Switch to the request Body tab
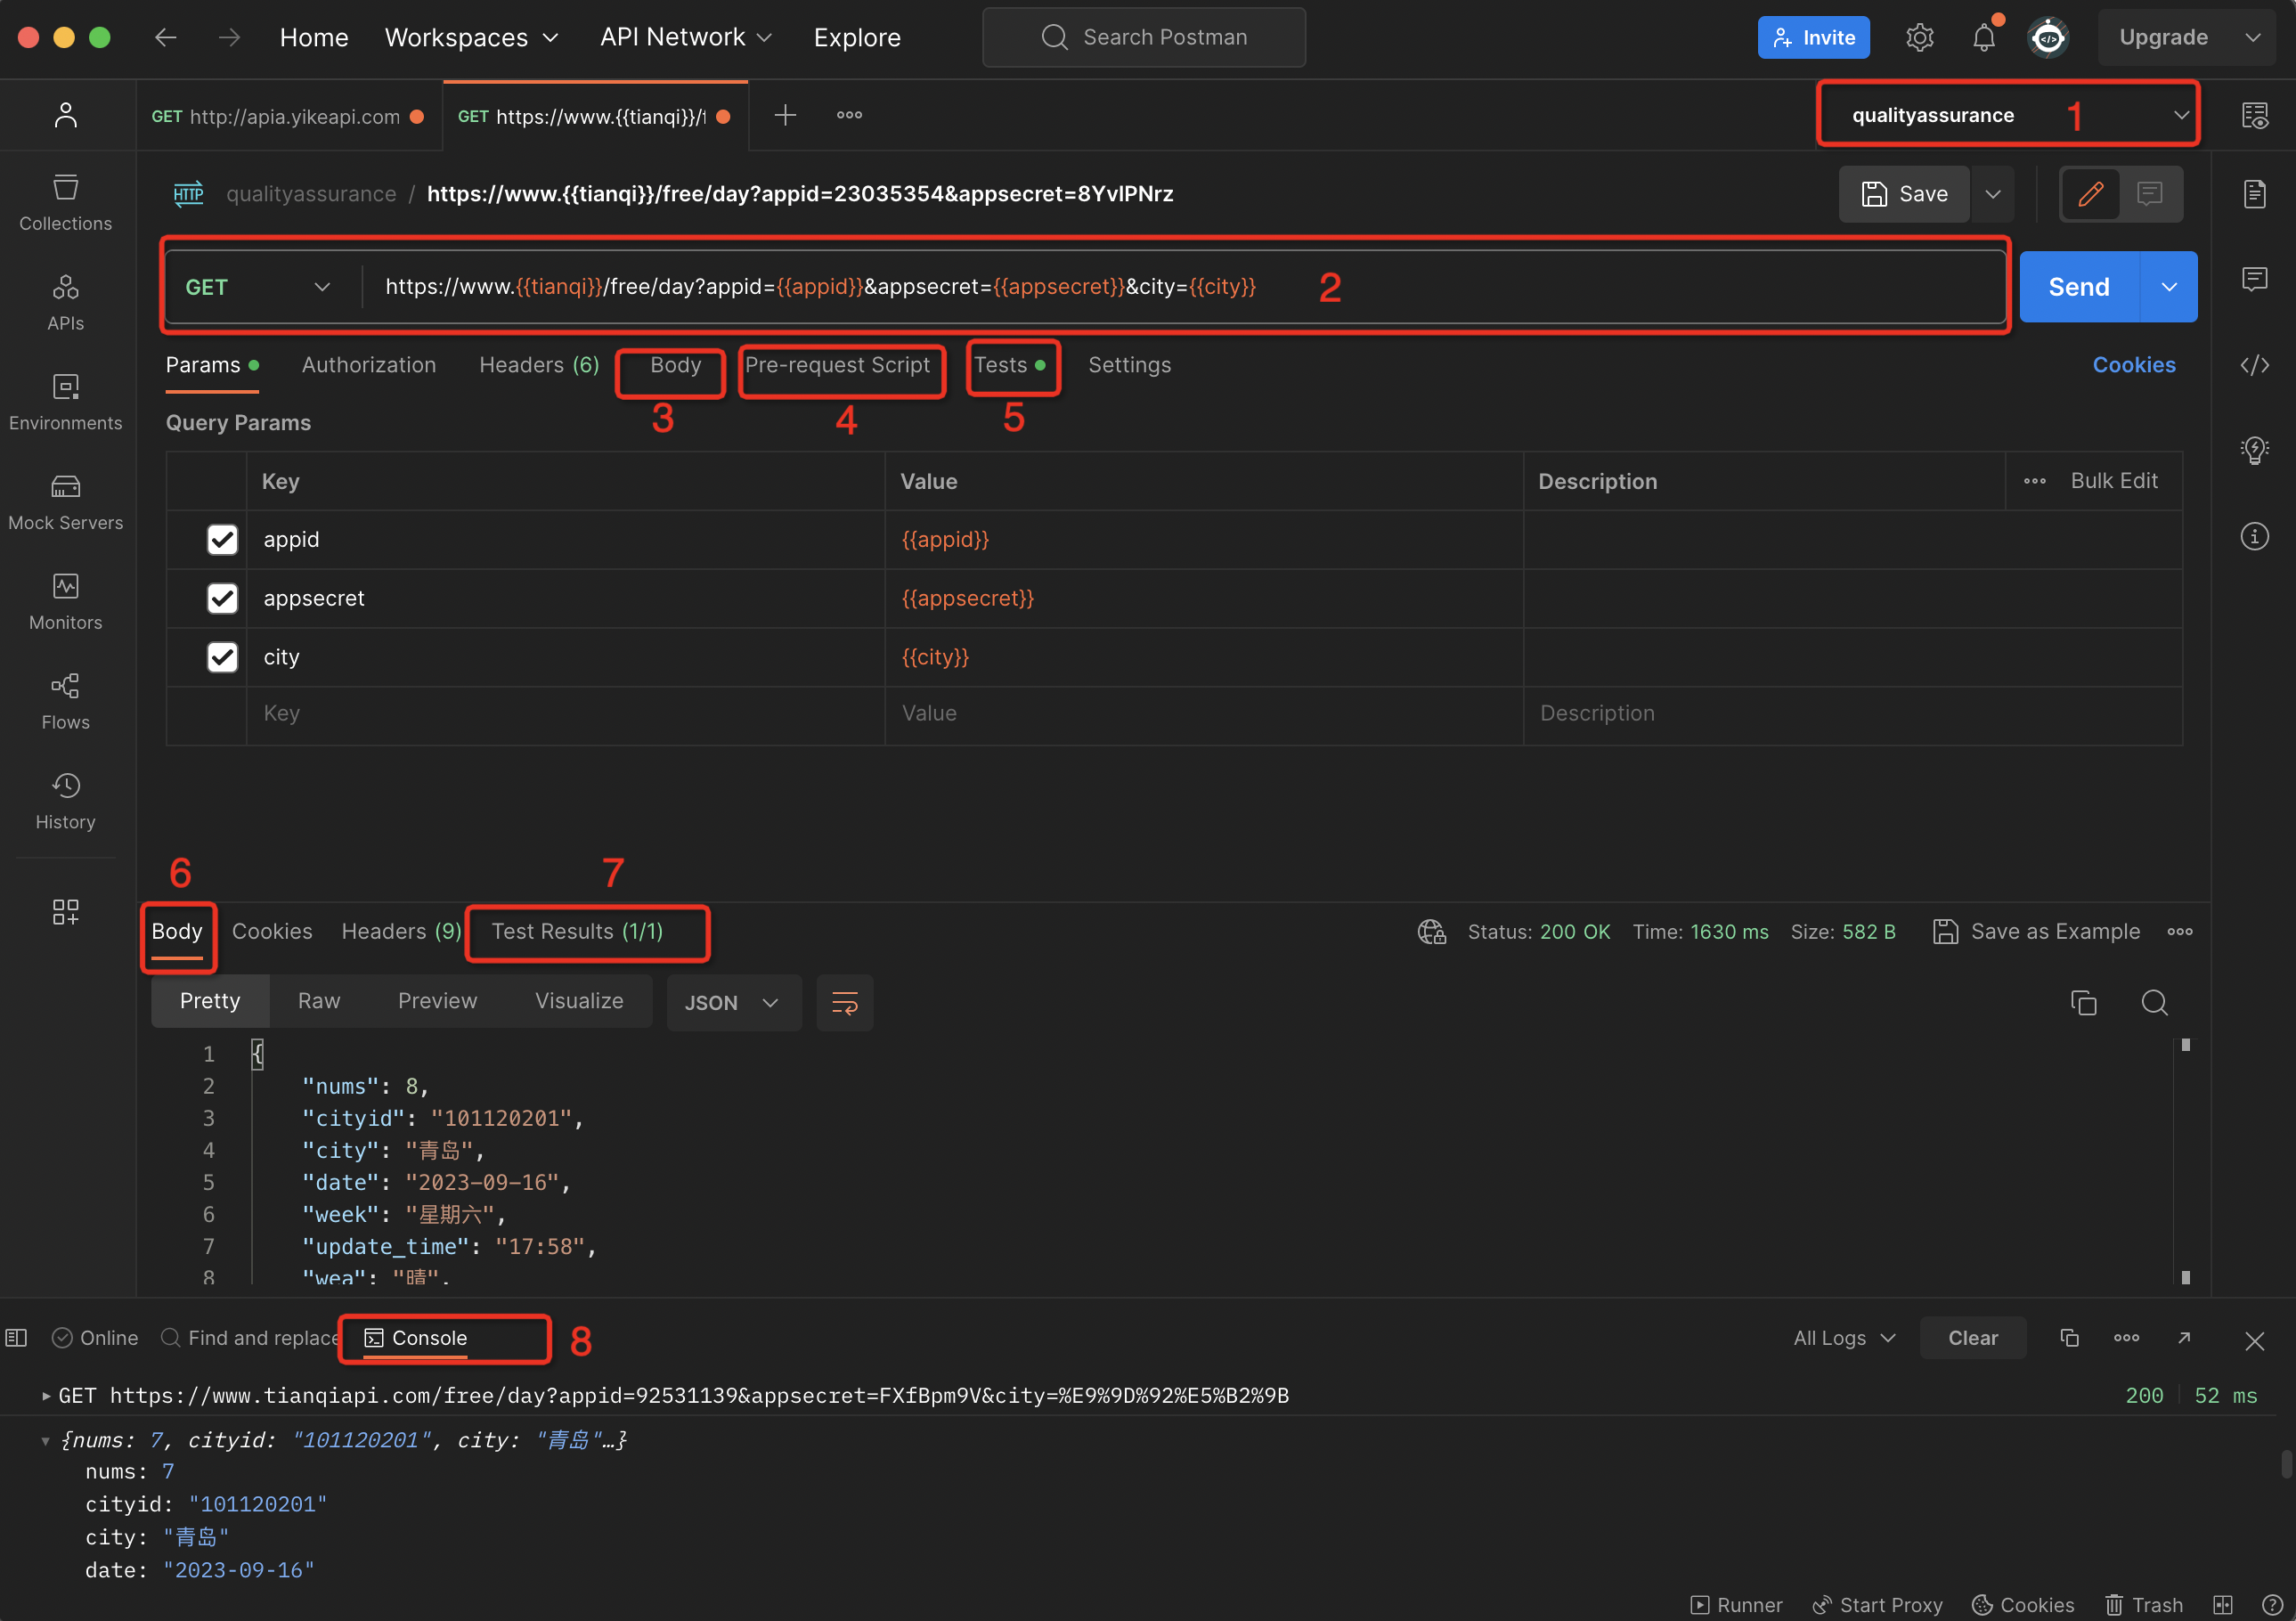This screenshot has width=2296, height=1621. click(x=675, y=365)
